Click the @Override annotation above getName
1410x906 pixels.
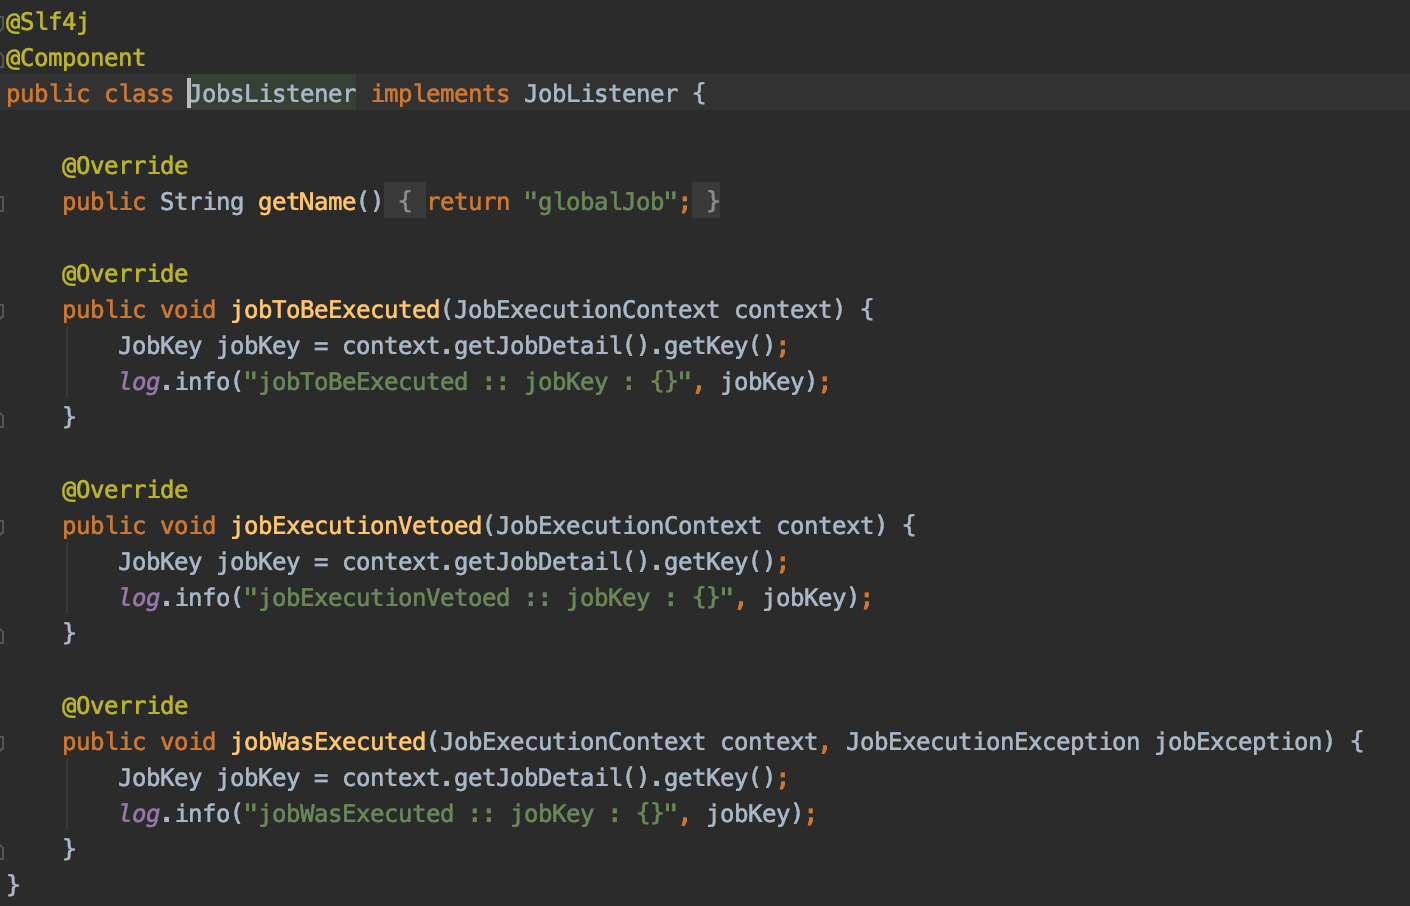click(125, 166)
